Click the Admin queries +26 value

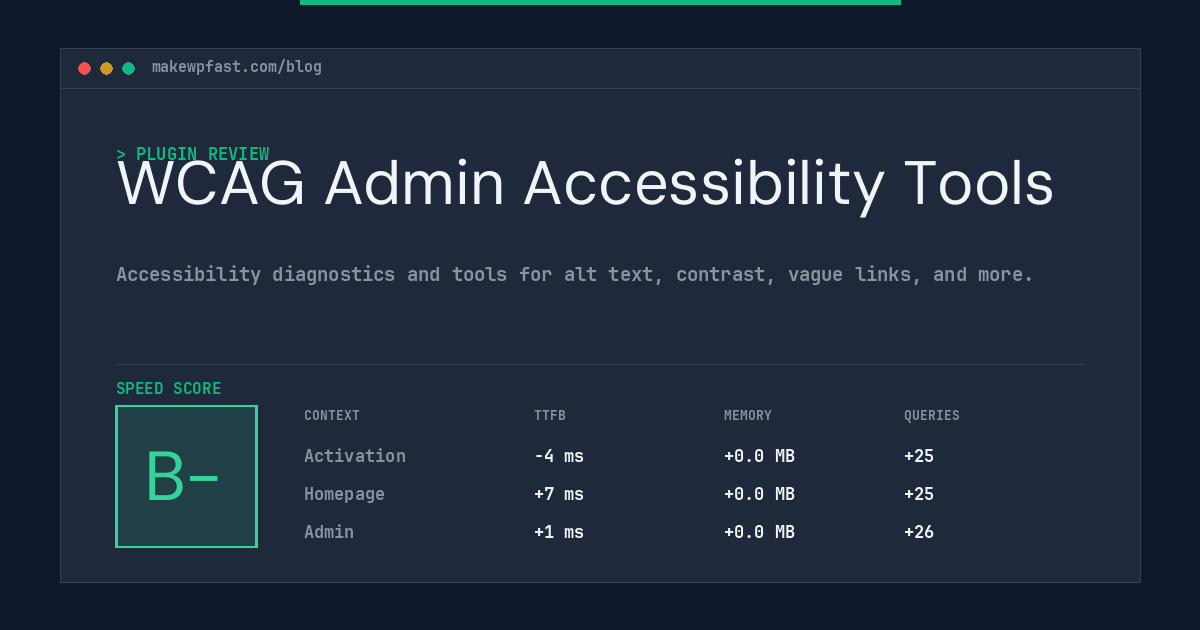(919, 532)
